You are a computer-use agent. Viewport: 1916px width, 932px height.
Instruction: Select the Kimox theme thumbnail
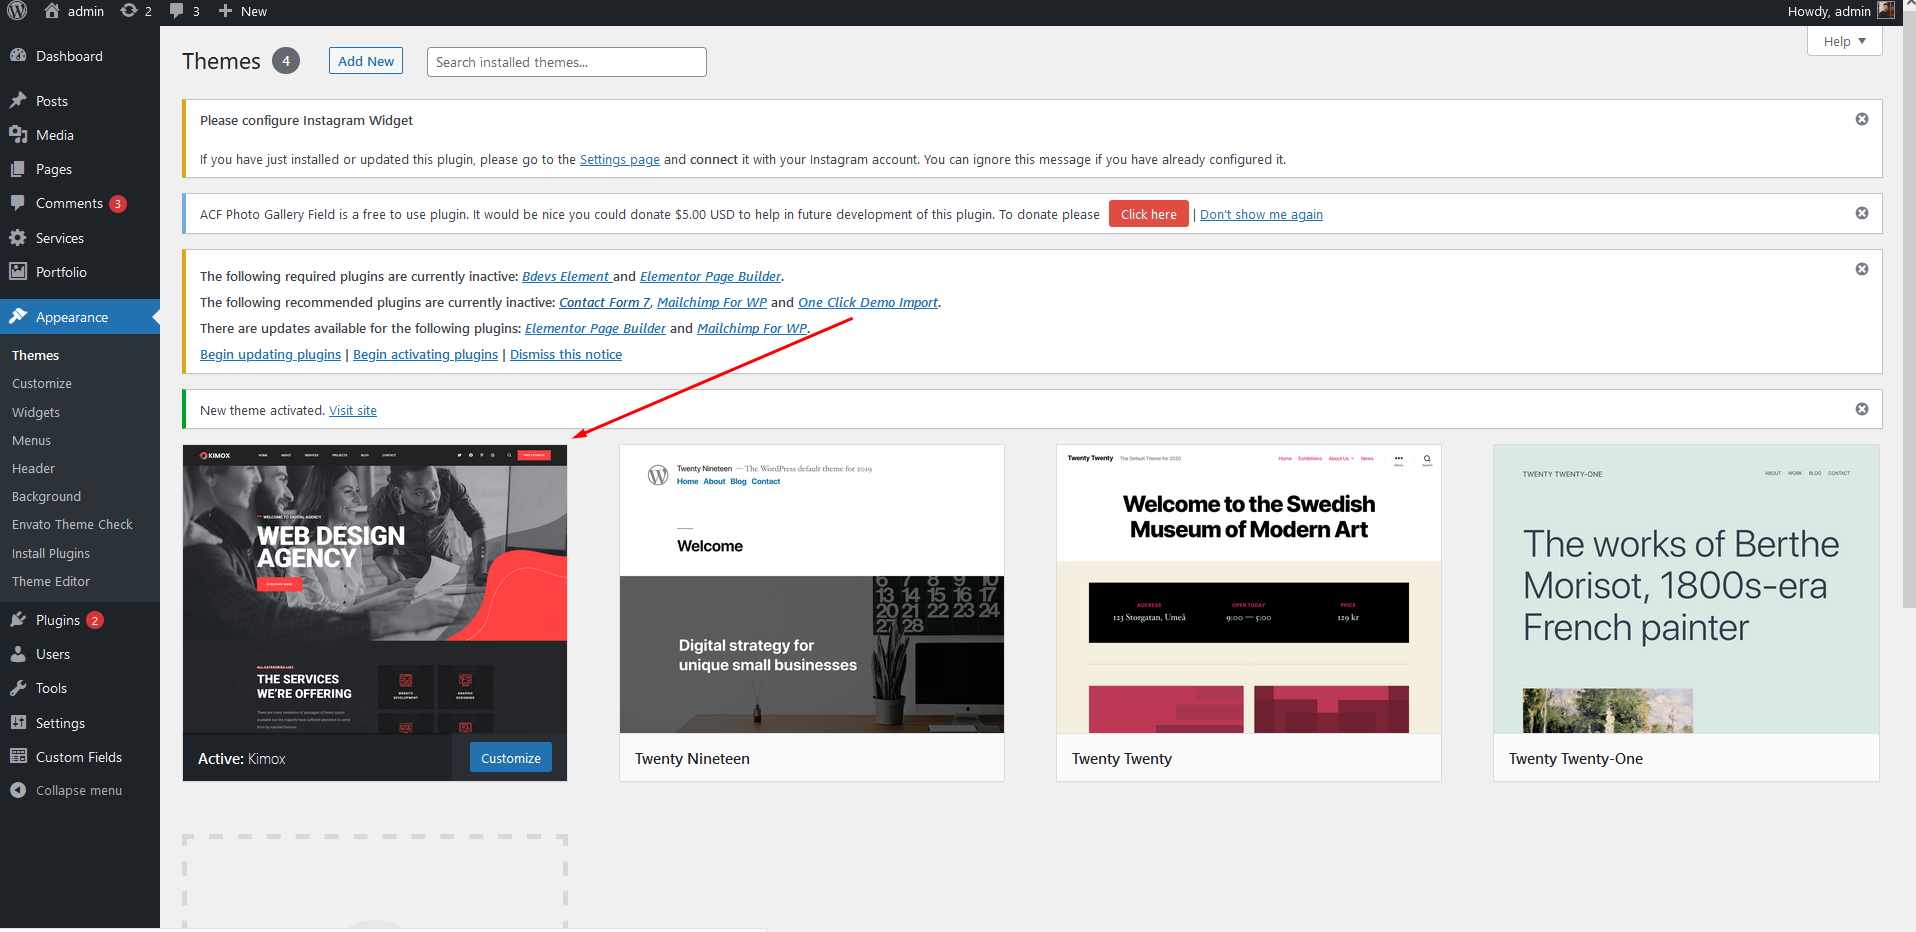pyautogui.click(x=375, y=589)
